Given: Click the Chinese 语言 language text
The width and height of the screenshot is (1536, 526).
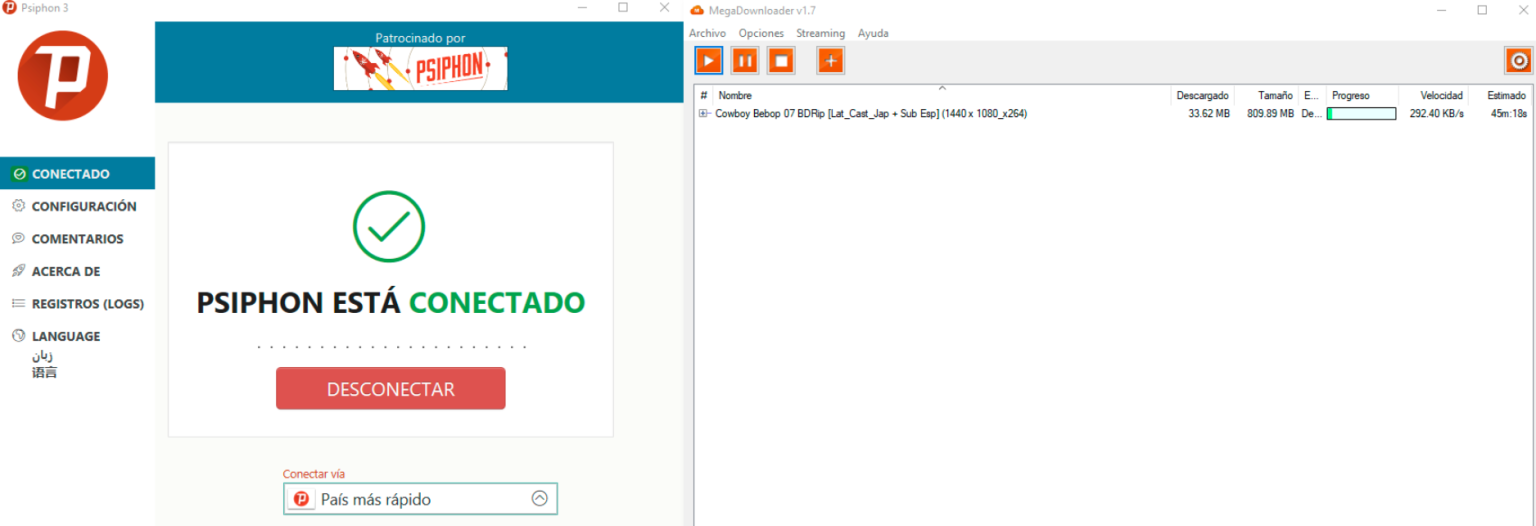Looking at the screenshot, I should coord(45,372).
